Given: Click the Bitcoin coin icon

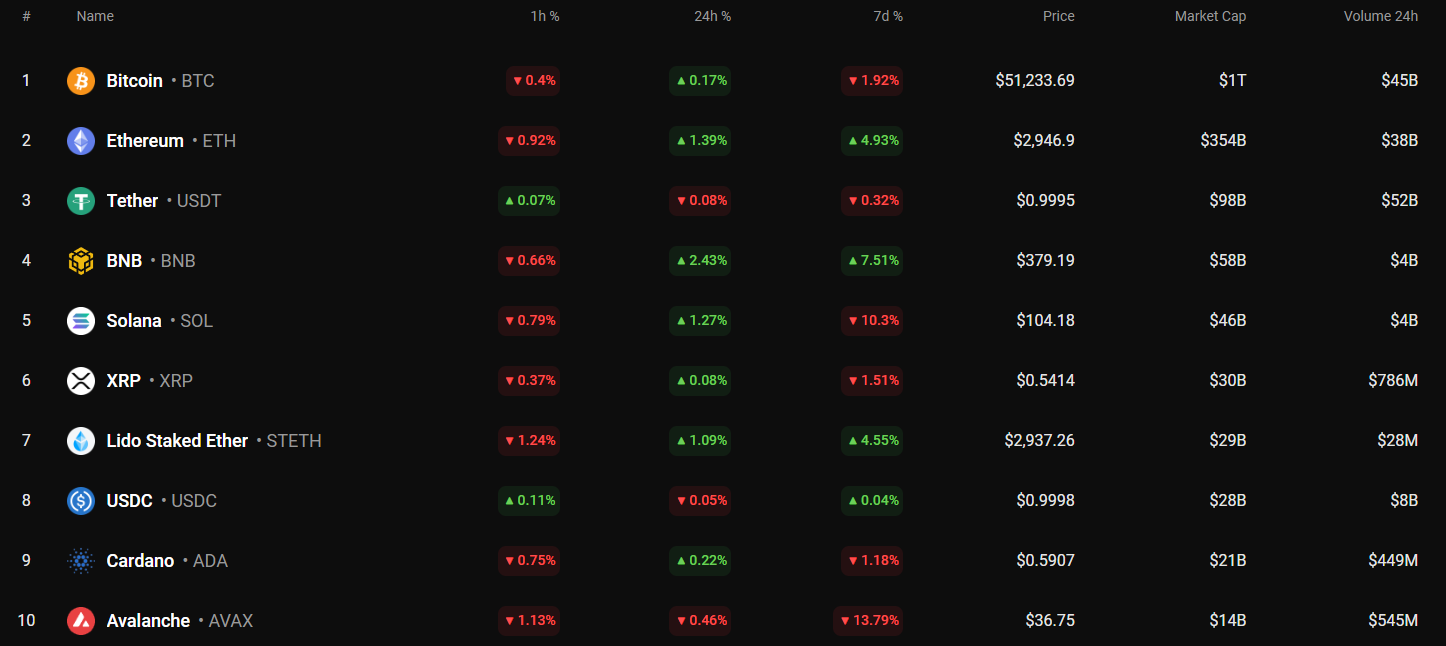Looking at the screenshot, I should 81,81.
